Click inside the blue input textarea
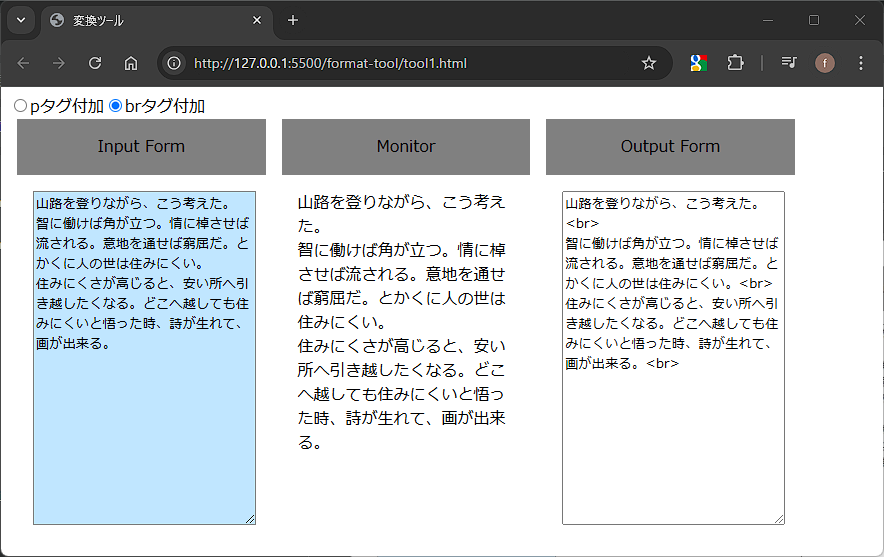The width and height of the screenshot is (884, 557). [x=144, y=358]
